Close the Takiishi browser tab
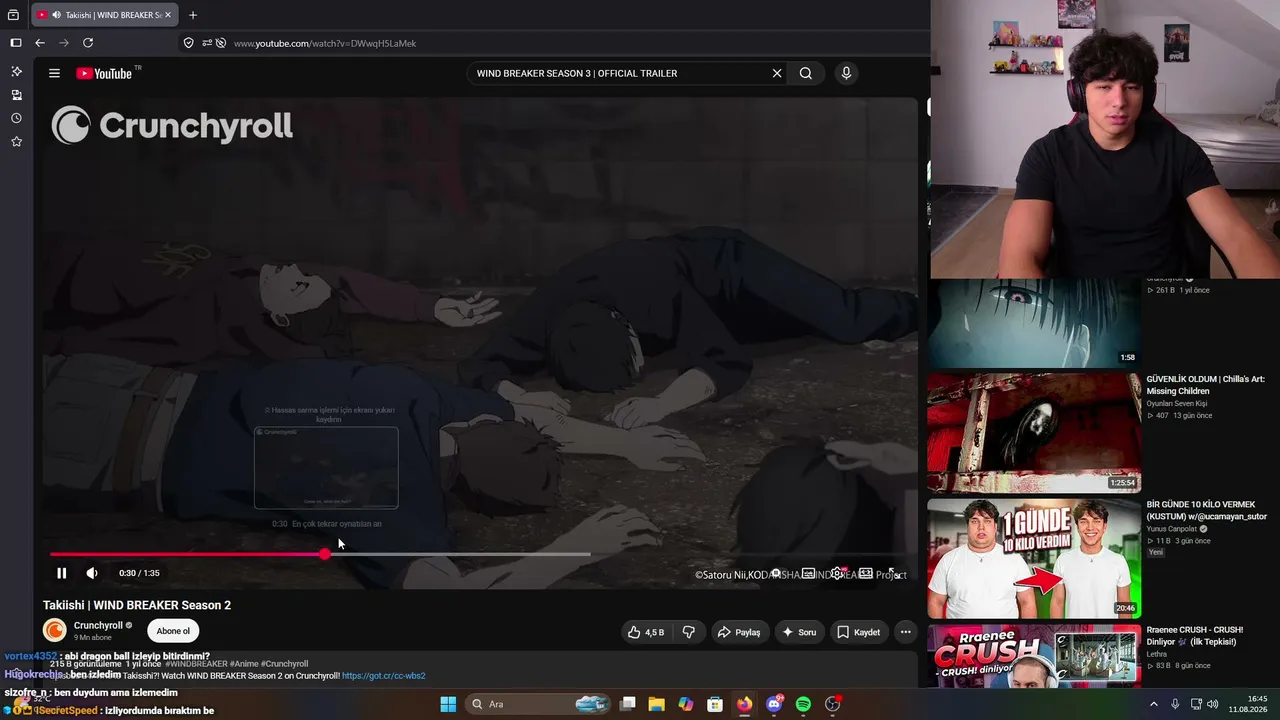 tap(168, 15)
